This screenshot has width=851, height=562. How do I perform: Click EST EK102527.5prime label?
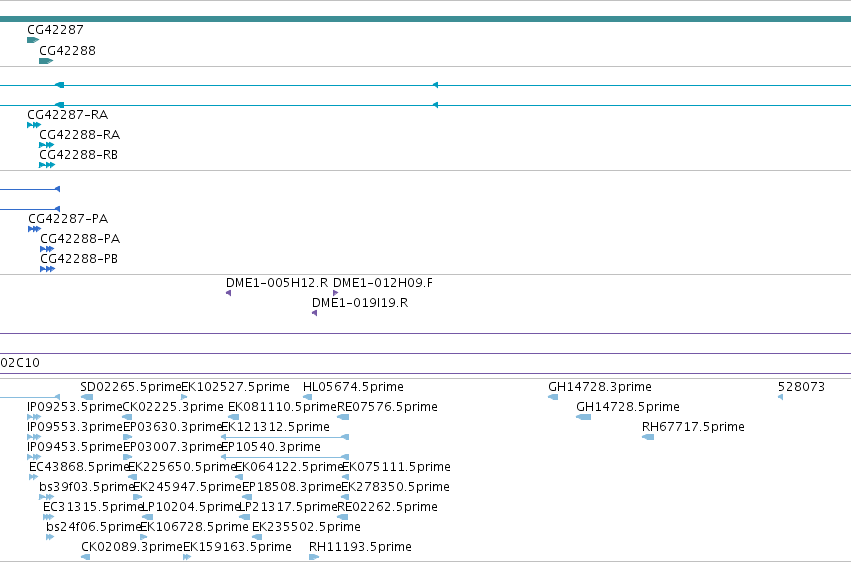click(x=235, y=387)
